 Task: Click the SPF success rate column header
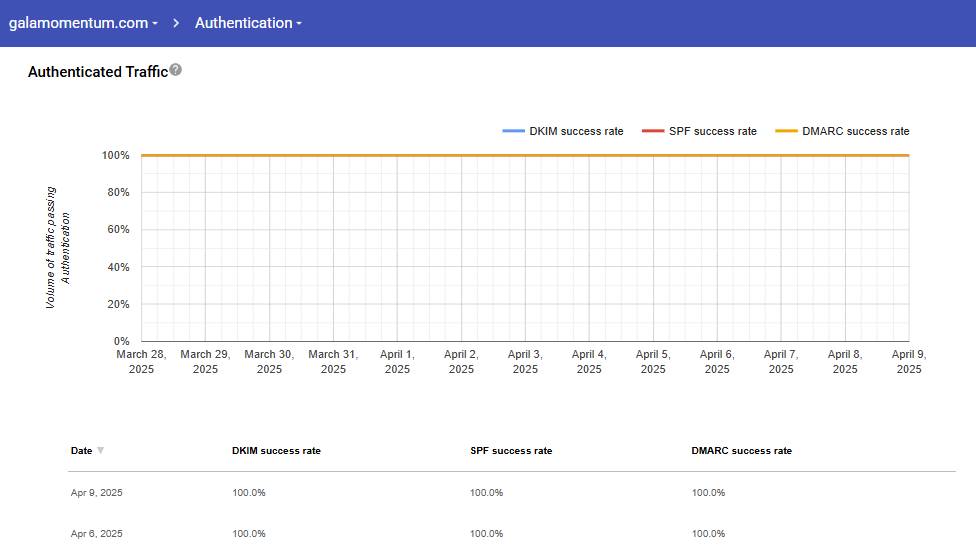point(510,451)
